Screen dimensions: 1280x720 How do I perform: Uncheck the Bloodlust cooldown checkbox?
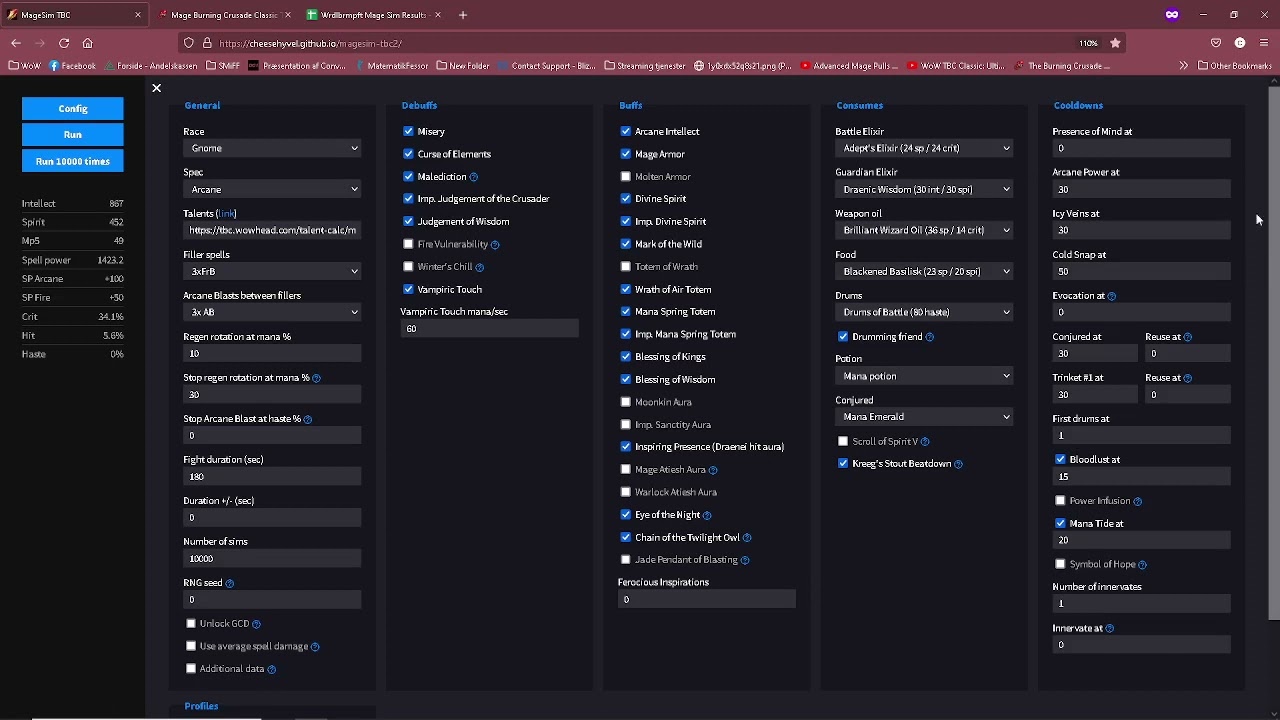click(x=1061, y=460)
